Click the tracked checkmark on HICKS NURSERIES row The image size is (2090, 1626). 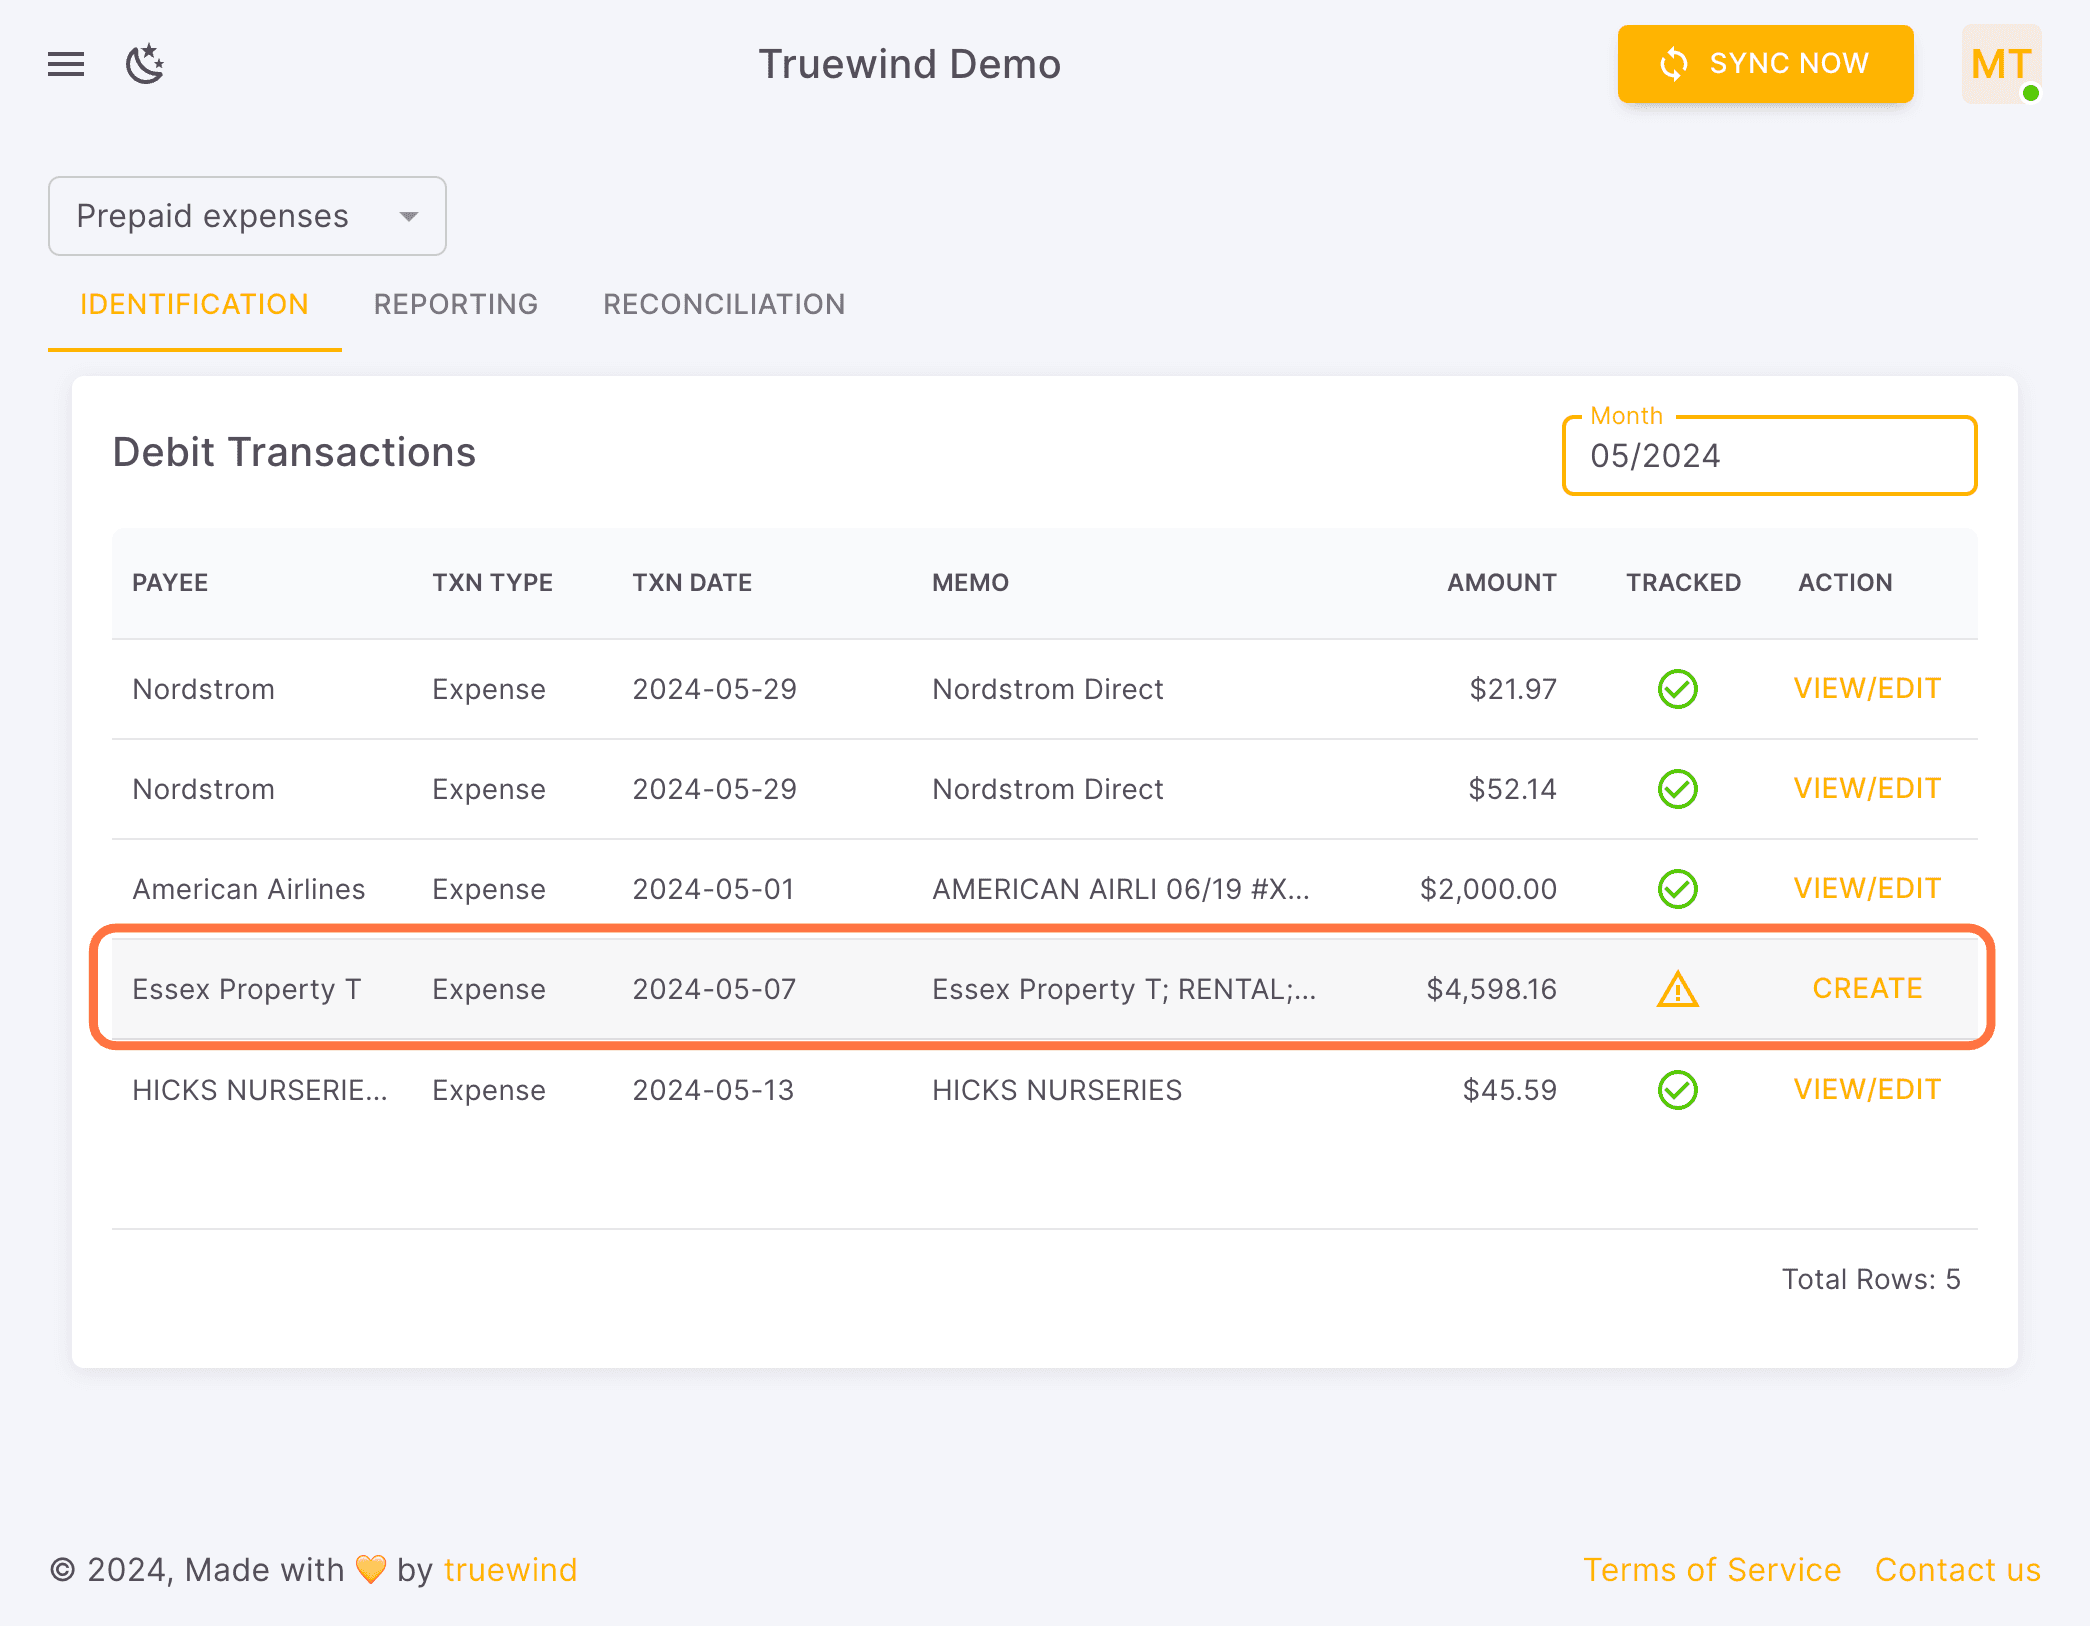(1678, 1090)
